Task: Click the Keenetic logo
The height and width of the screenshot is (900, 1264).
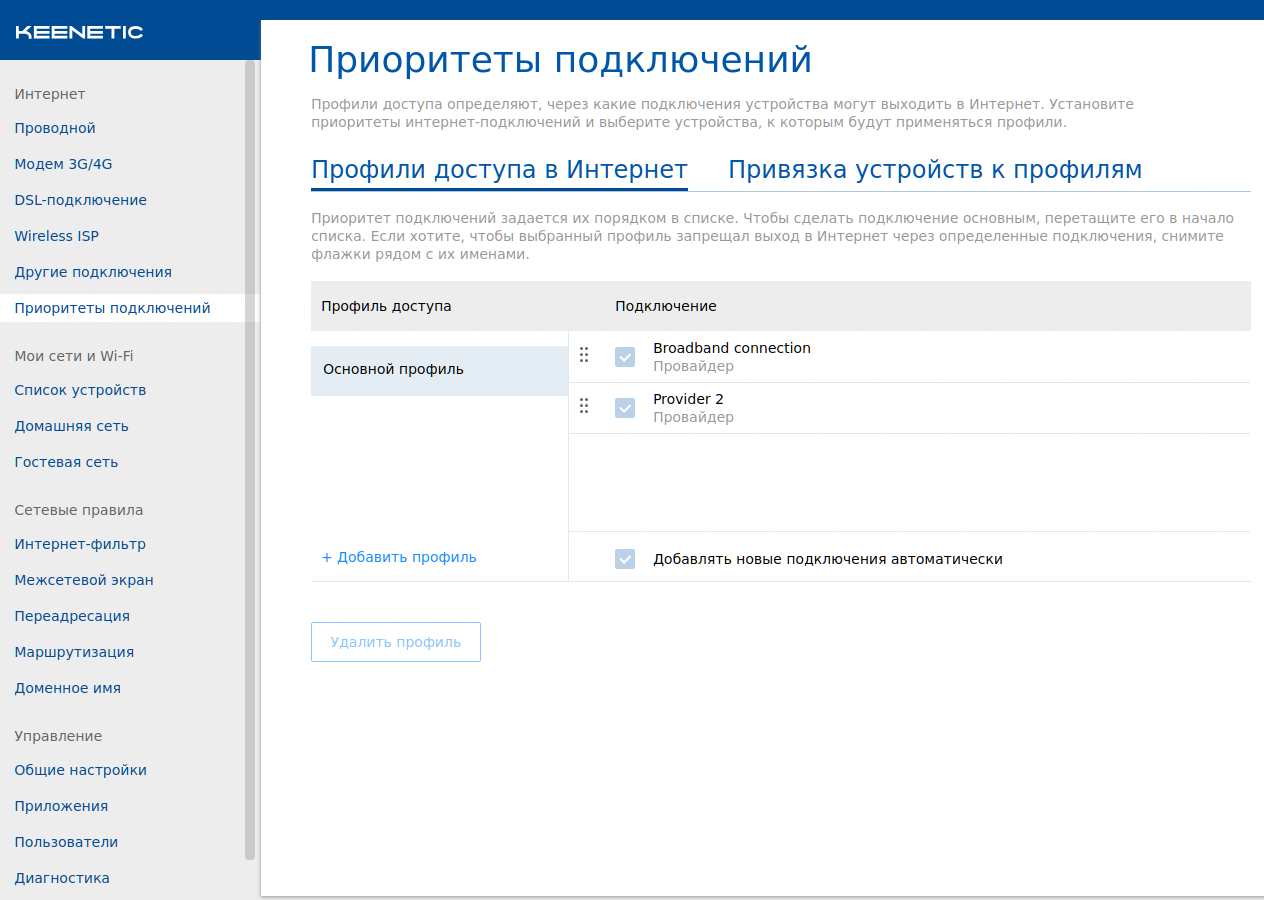Action: coord(79,32)
